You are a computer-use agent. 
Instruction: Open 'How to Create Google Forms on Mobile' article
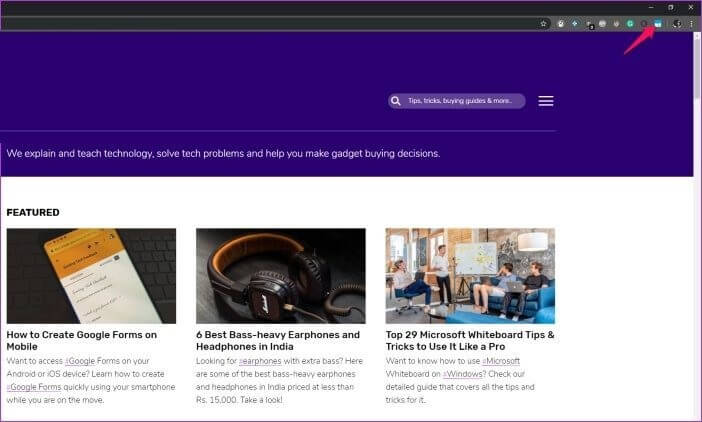(x=82, y=341)
